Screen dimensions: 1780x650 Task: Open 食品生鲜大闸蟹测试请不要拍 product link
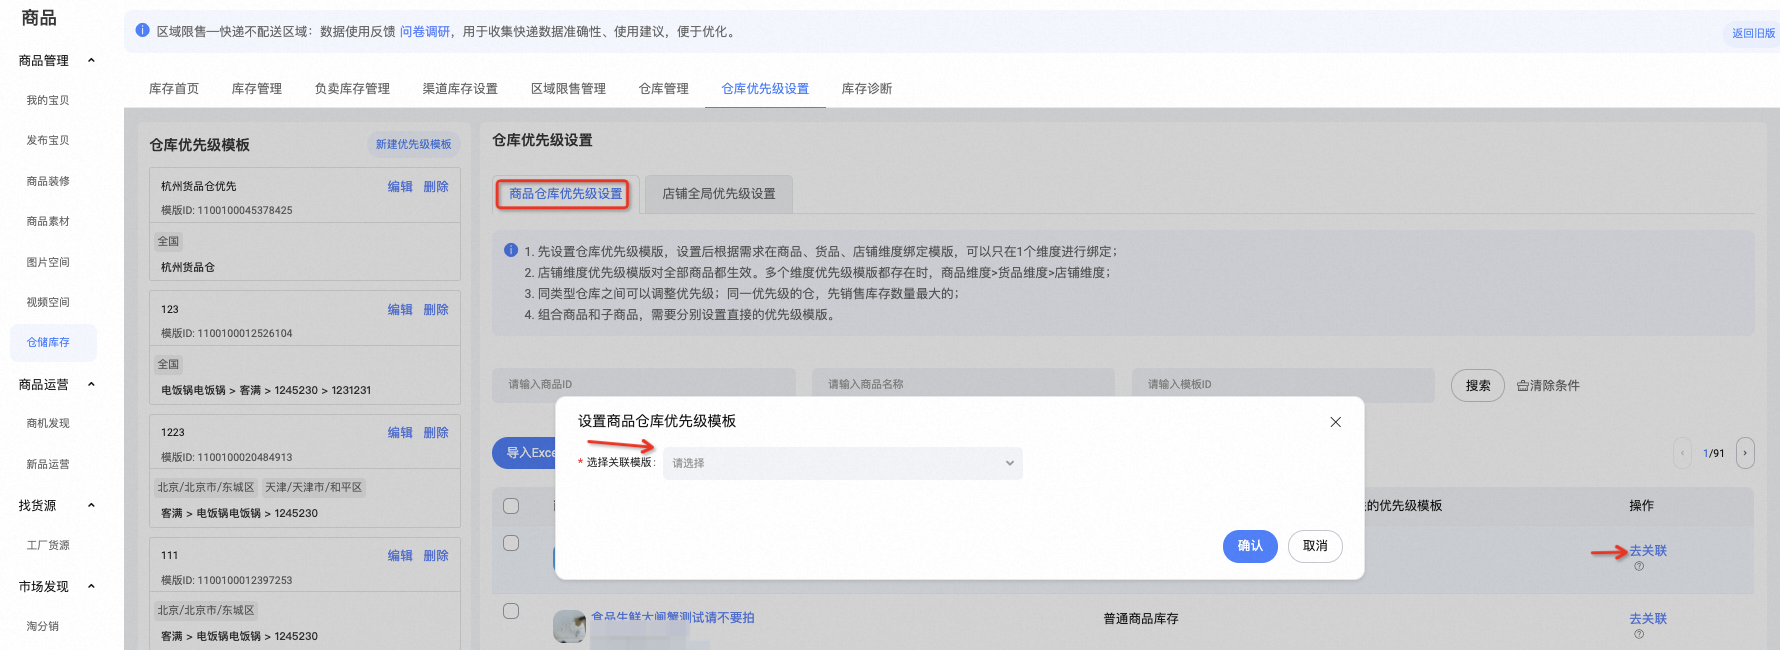coord(673,618)
